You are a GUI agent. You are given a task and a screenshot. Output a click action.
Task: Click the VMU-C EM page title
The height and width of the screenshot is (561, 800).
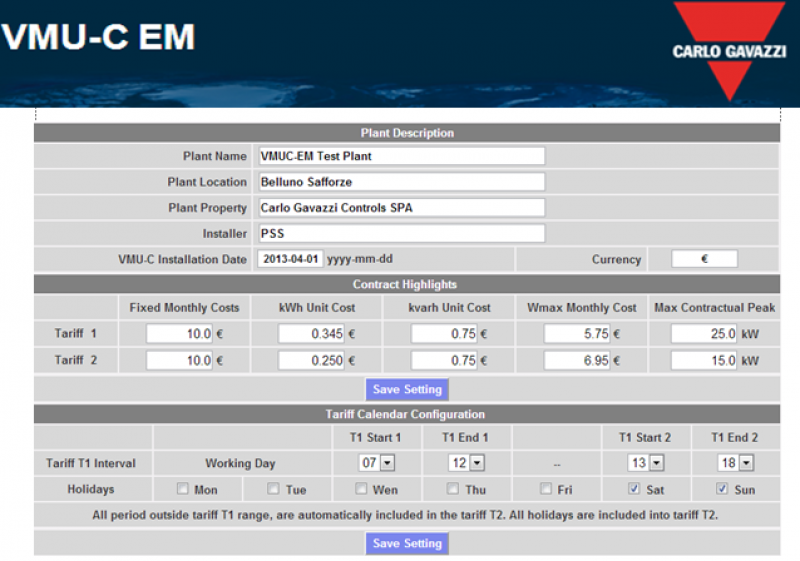coord(98,37)
